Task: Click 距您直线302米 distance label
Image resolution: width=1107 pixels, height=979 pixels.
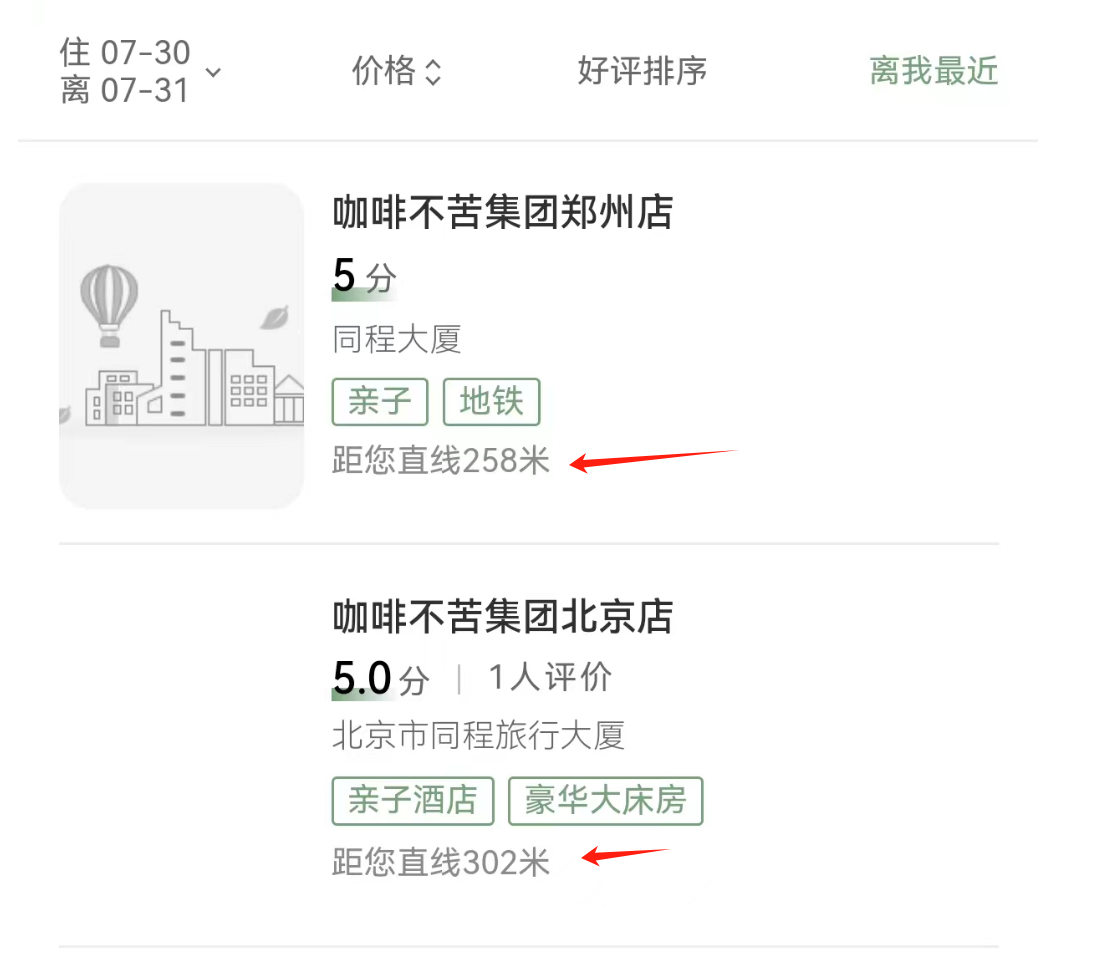Action: pyautogui.click(x=441, y=863)
